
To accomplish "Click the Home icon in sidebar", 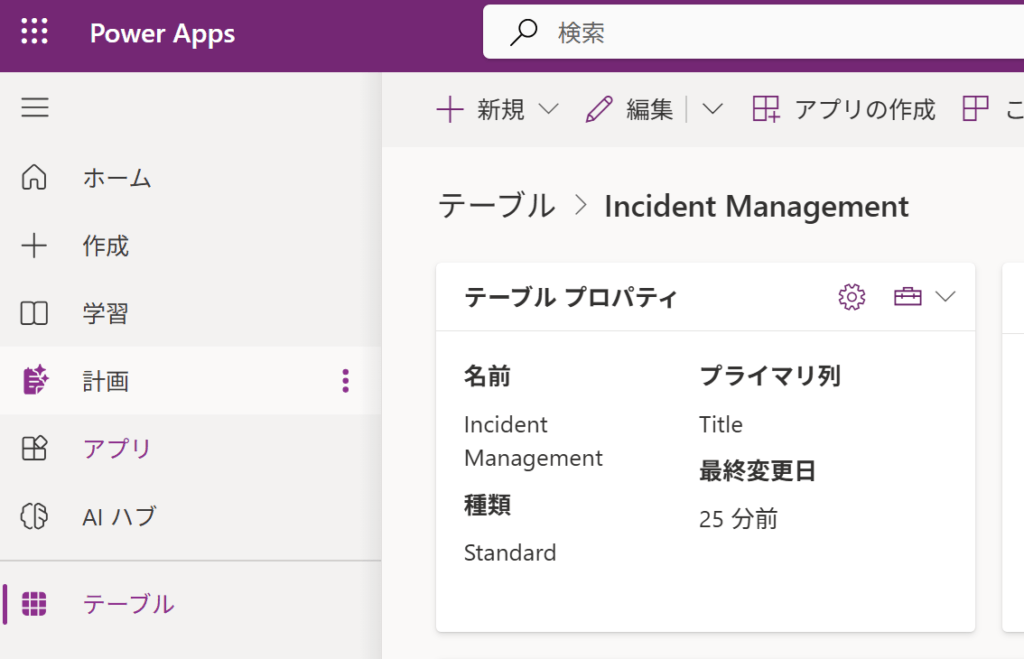I will [35, 178].
